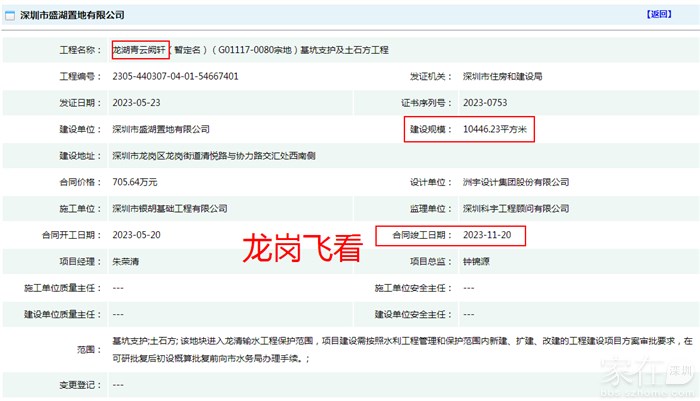Click the construction address in 龙岗区
700x401 pixels.
tap(230, 156)
